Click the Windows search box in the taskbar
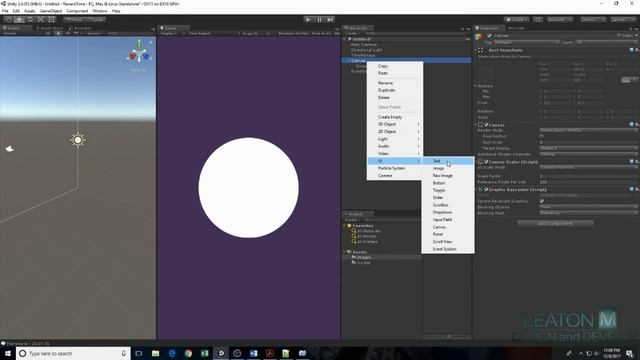The width and height of the screenshot is (640, 360). tap(73, 353)
